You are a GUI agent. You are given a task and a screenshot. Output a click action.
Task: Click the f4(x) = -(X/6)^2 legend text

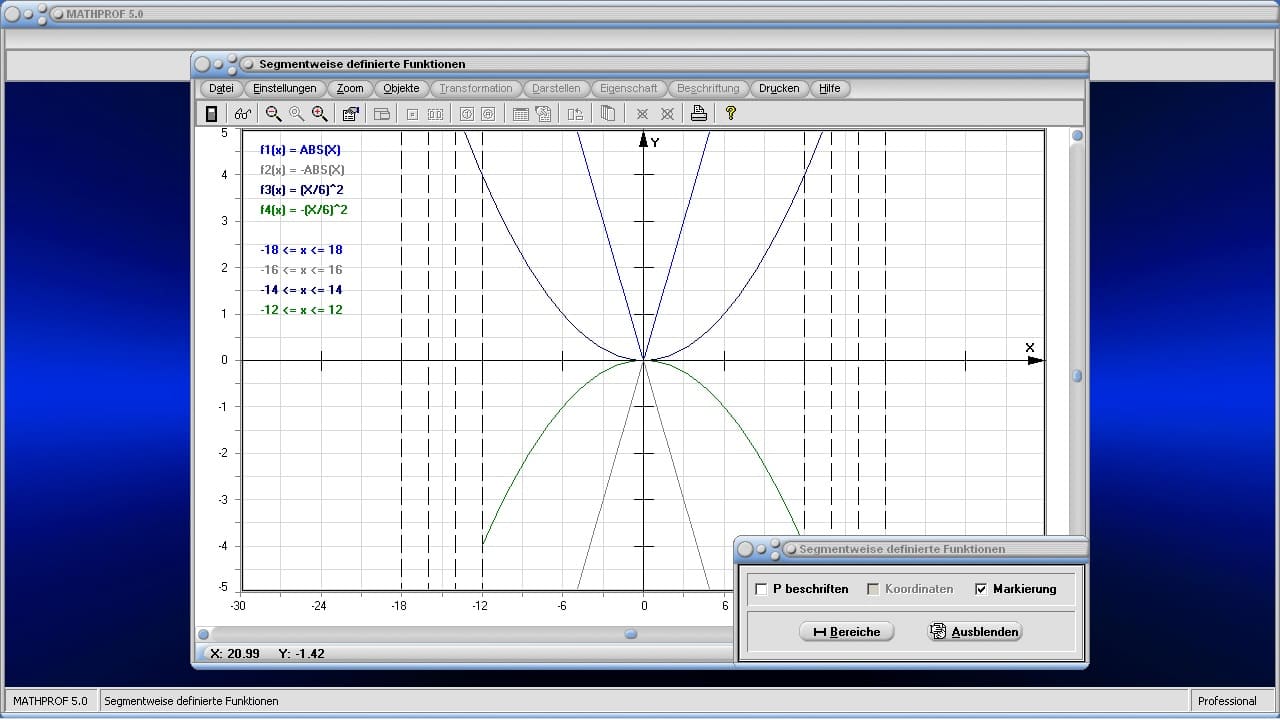point(304,210)
